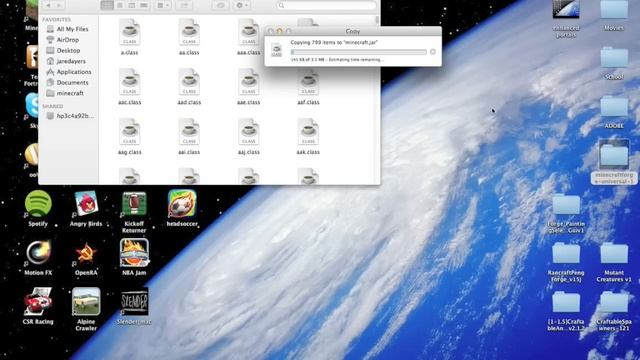The width and height of the screenshot is (640, 360).
Task: Click the Finder share button
Action: 184,5
